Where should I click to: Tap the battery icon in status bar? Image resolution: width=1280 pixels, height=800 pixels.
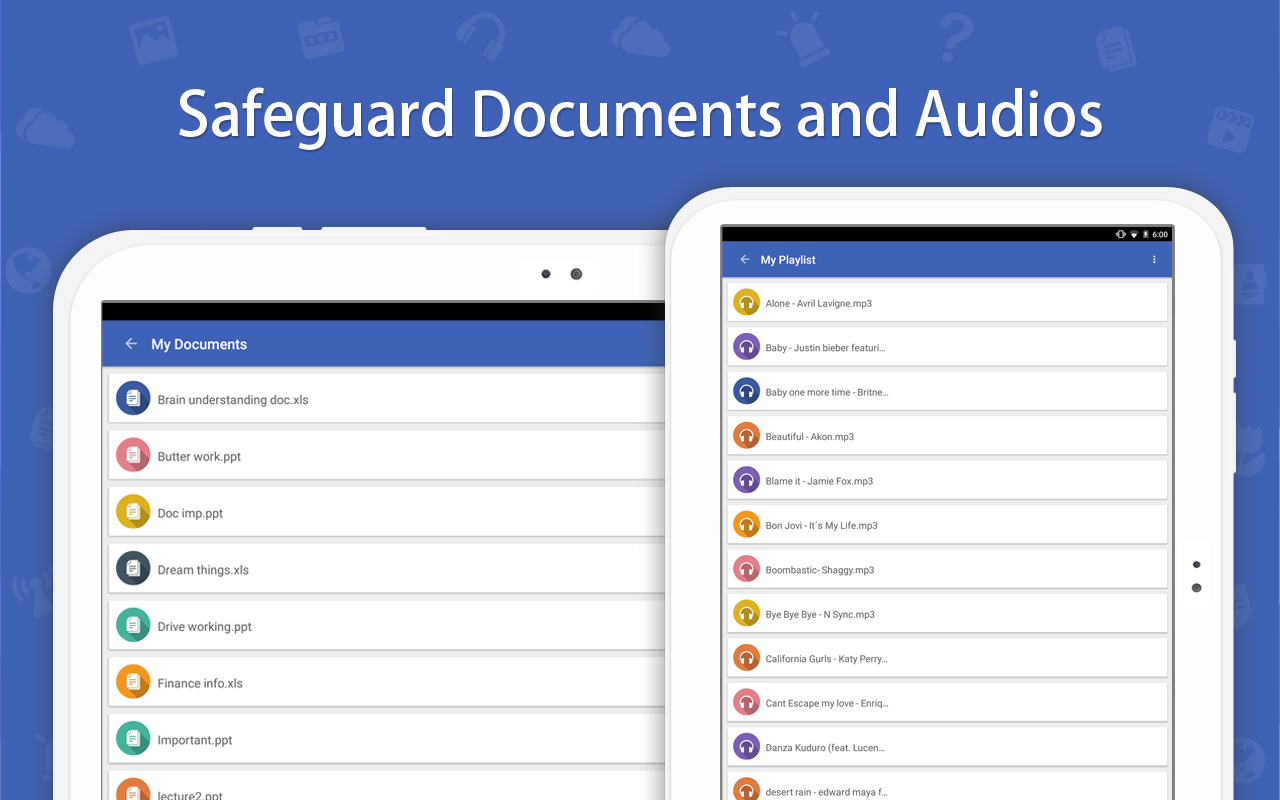[1145, 234]
